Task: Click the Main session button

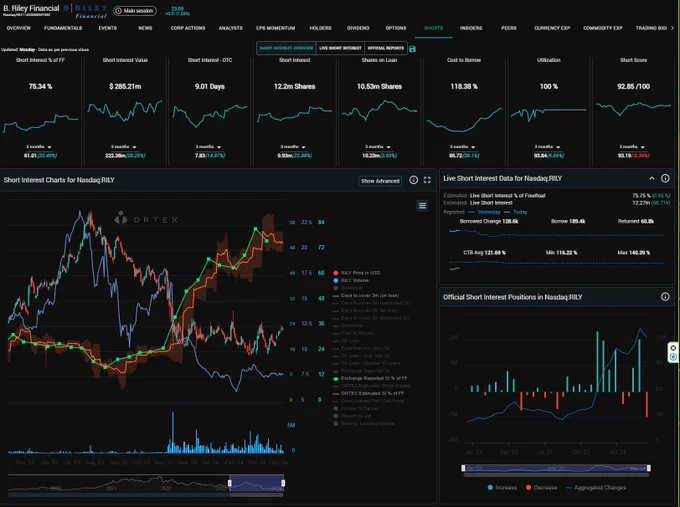Action: click(135, 10)
